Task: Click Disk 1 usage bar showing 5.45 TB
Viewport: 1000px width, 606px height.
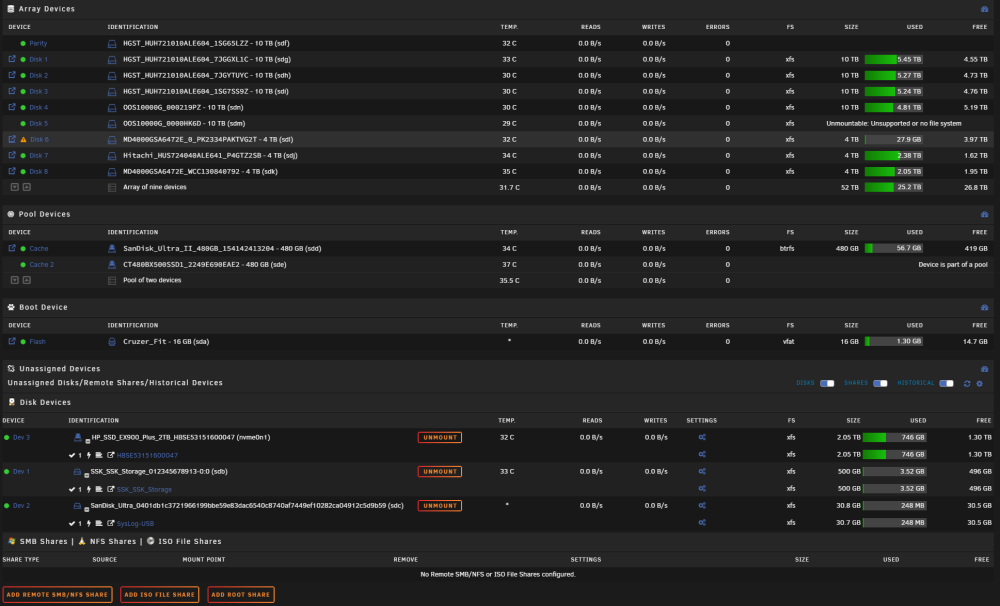Action: 894,59
